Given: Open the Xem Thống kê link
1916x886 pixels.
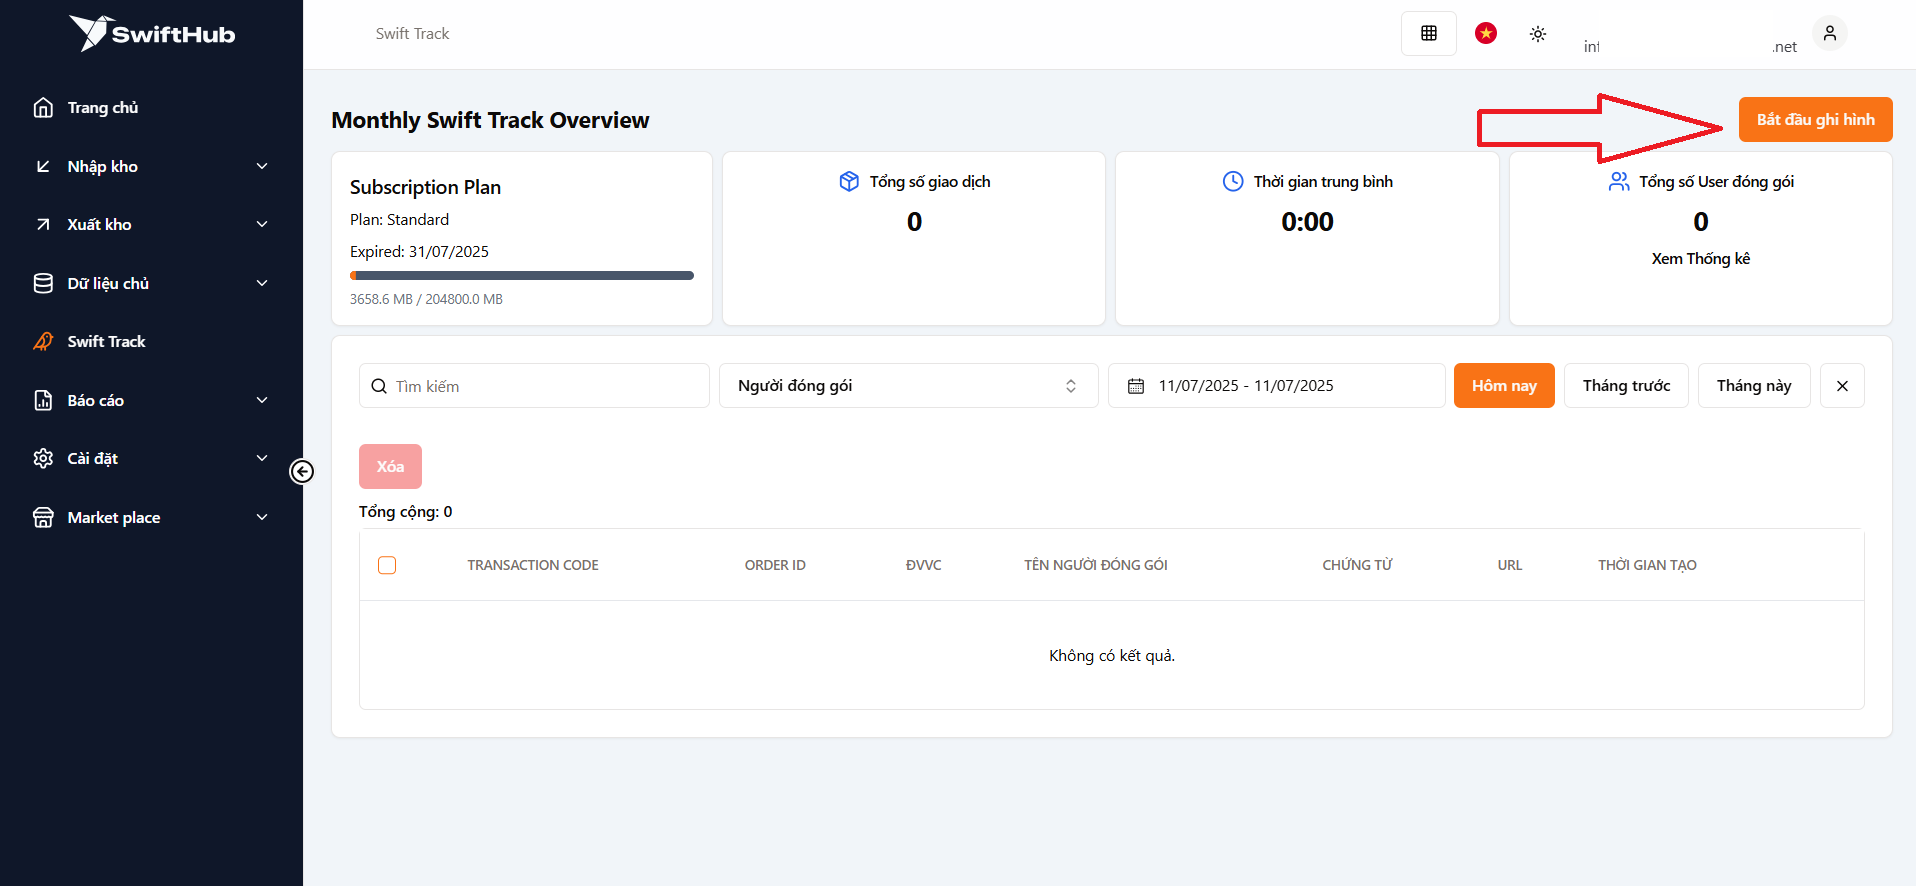Looking at the screenshot, I should tap(1700, 258).
